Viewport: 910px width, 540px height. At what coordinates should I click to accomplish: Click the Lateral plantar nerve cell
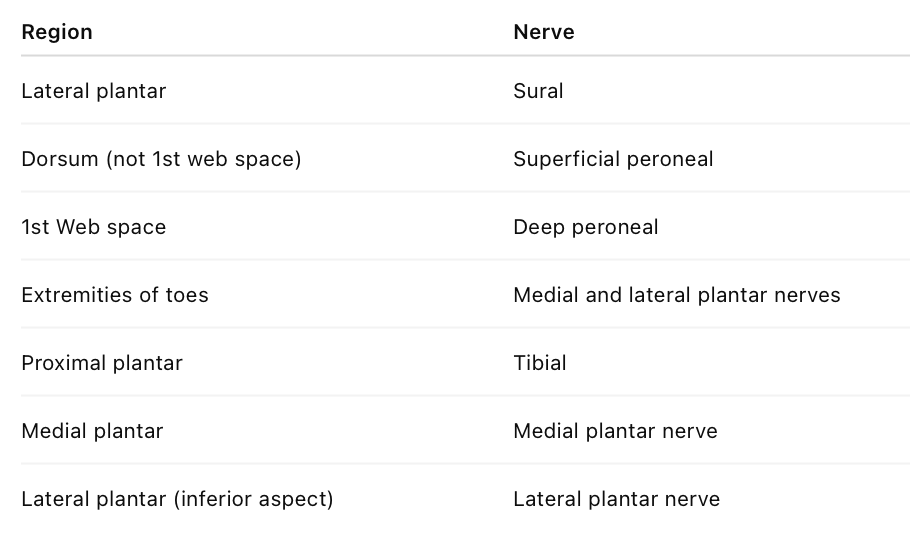tap(616, 499)
